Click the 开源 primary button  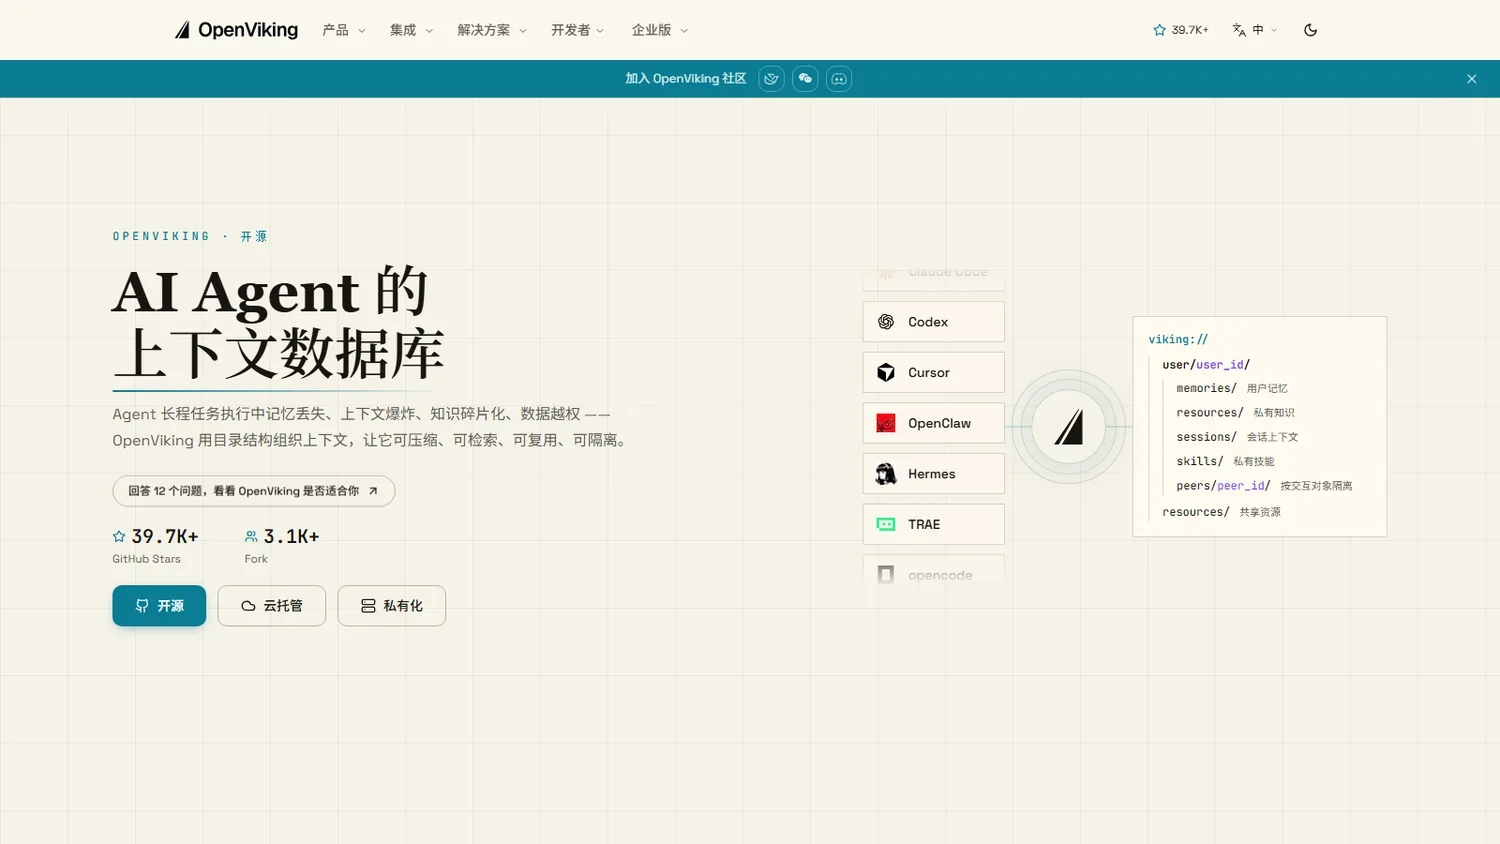coord(159,606)
